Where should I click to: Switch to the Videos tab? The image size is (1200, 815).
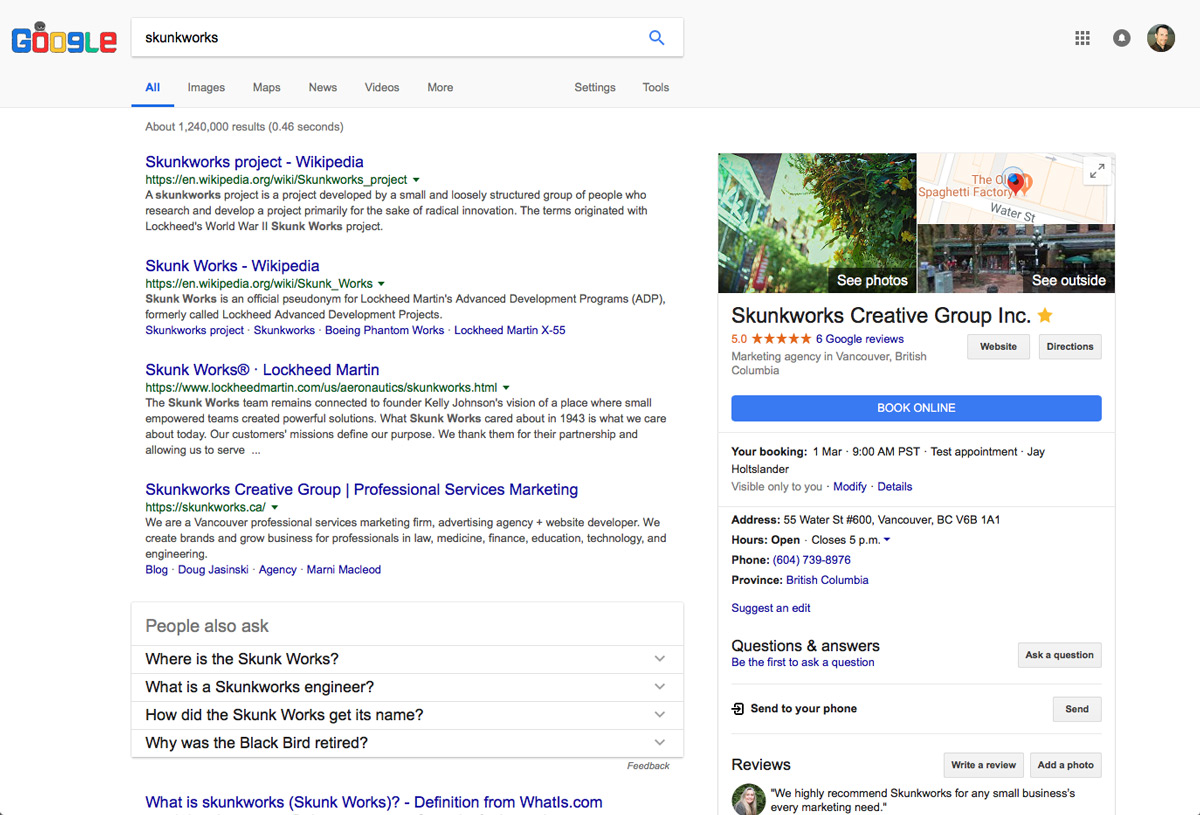click(x=382, y=88)
